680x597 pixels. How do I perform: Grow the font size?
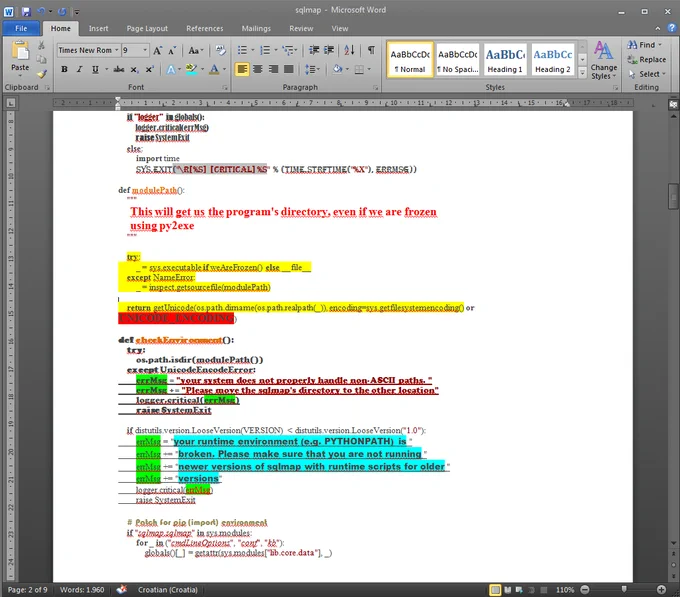[x=157, y=51]
